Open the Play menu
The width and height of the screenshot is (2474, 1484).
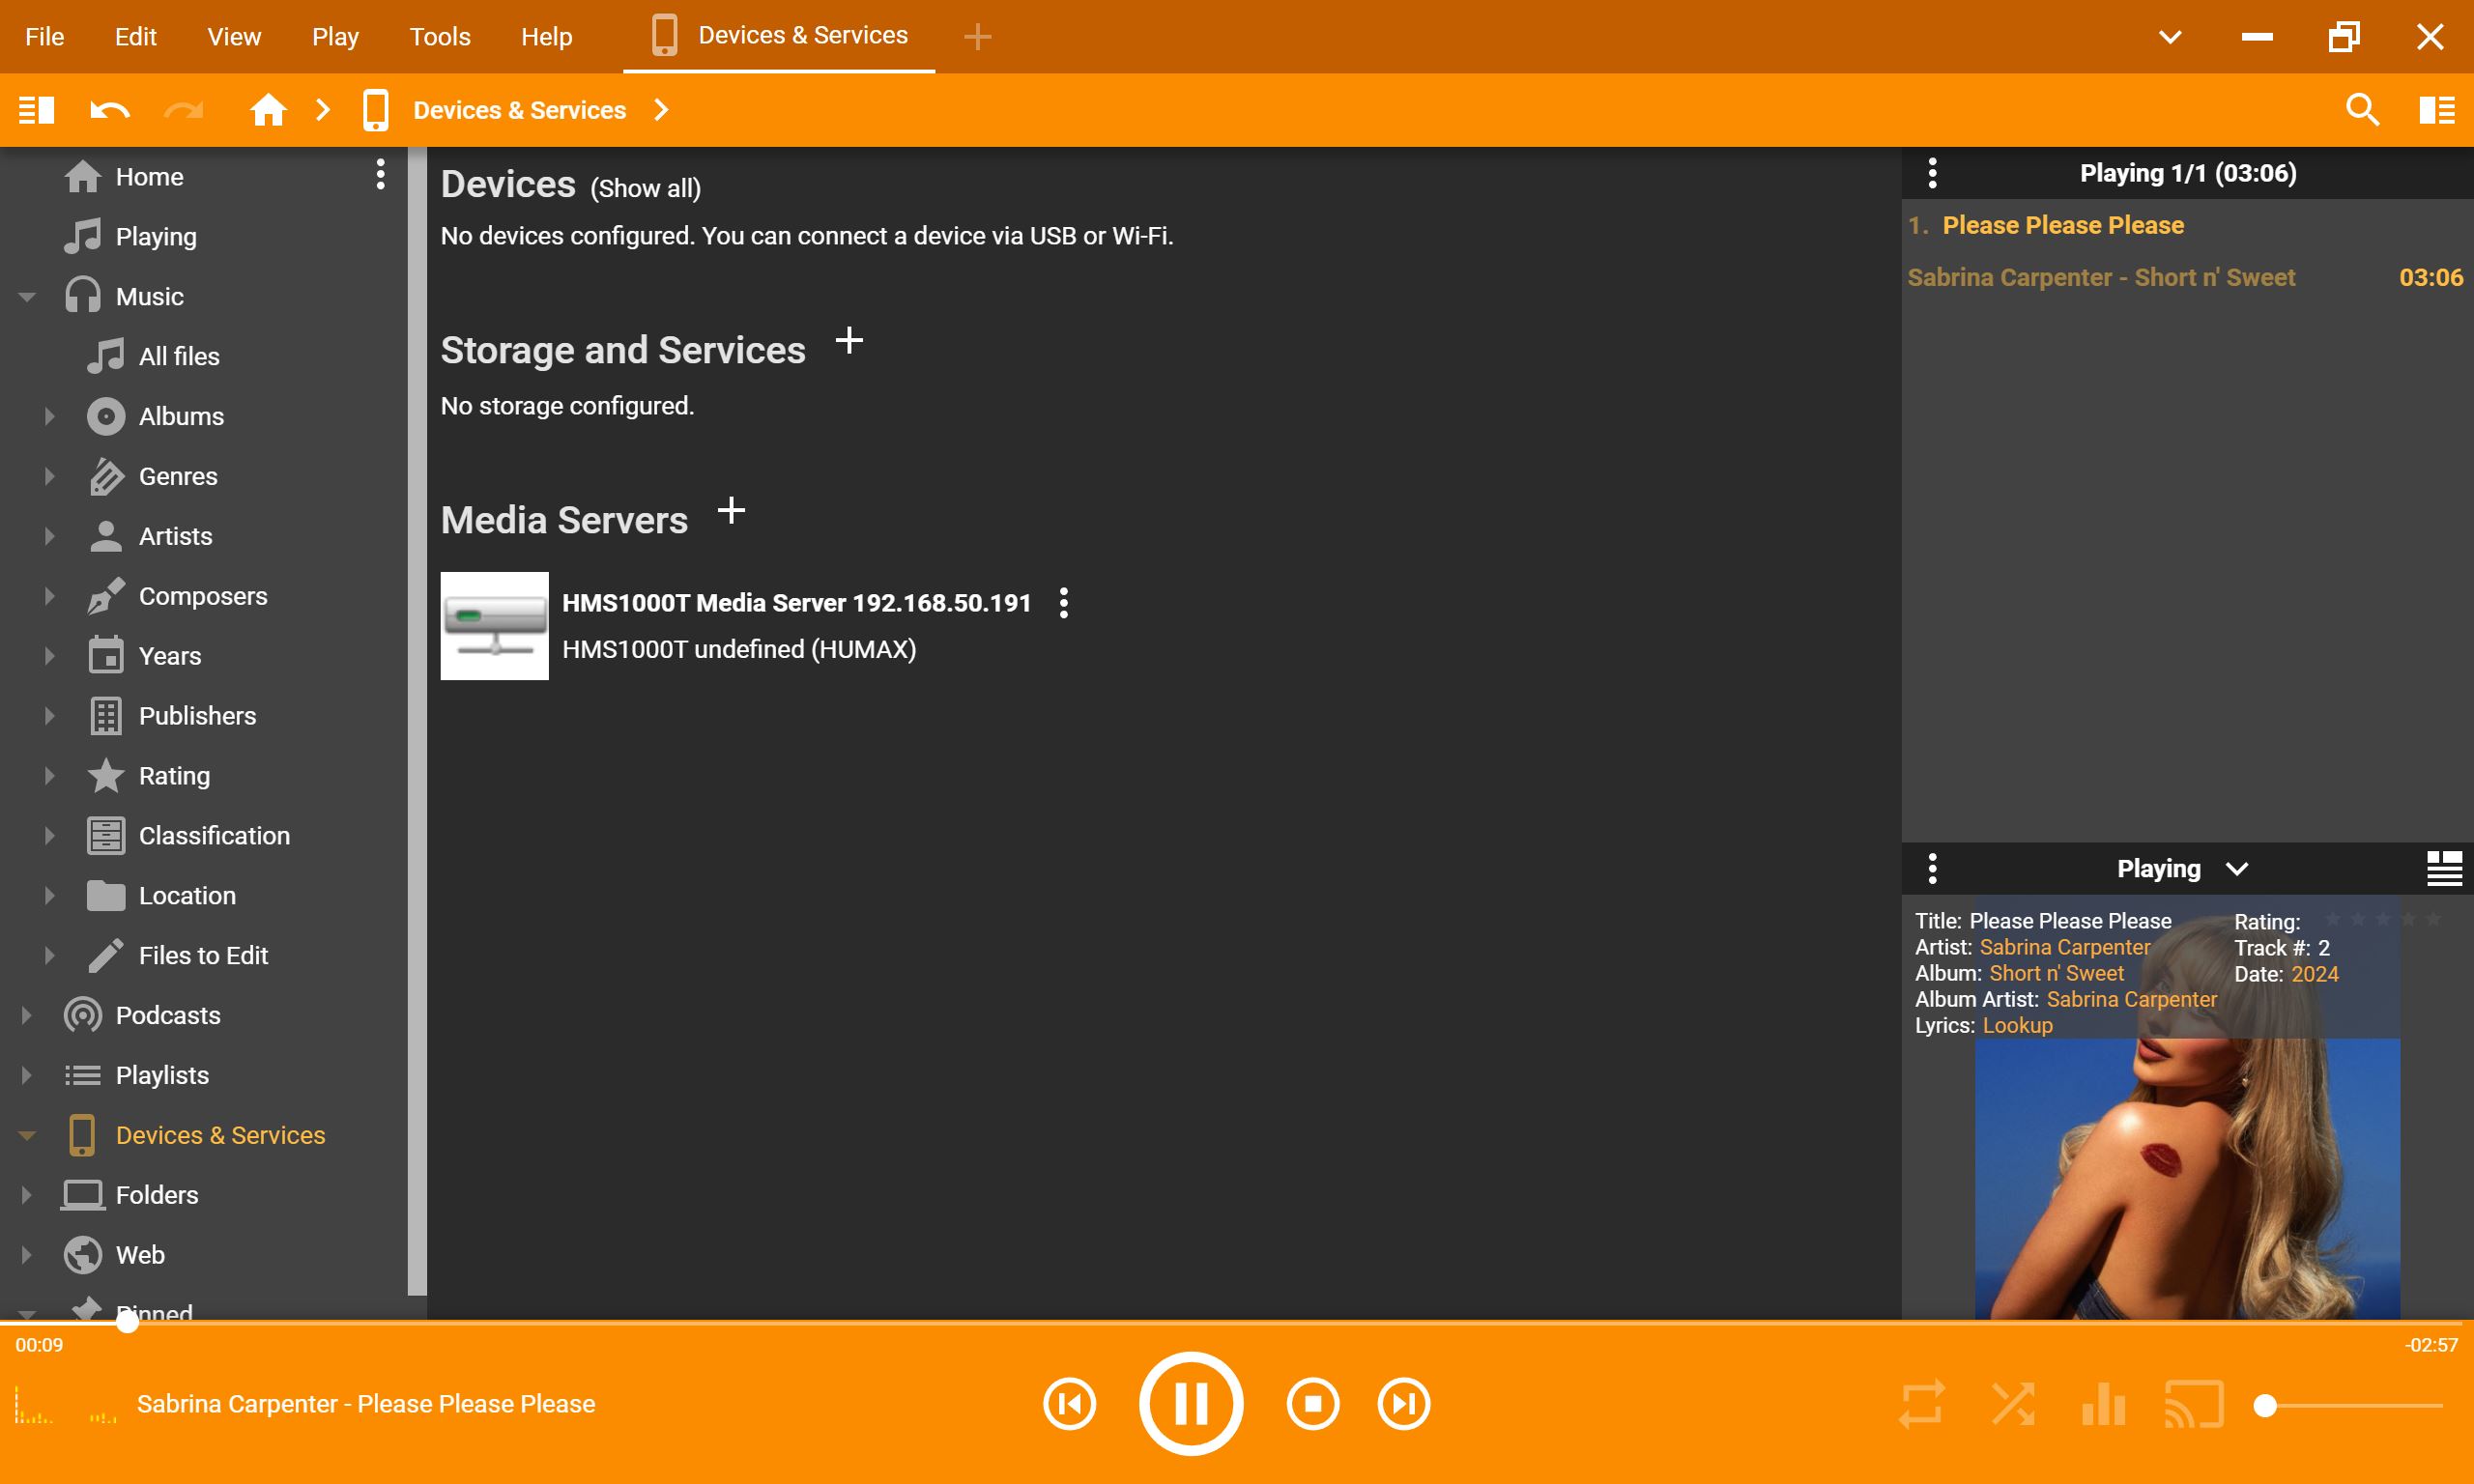tap(334, 37)
